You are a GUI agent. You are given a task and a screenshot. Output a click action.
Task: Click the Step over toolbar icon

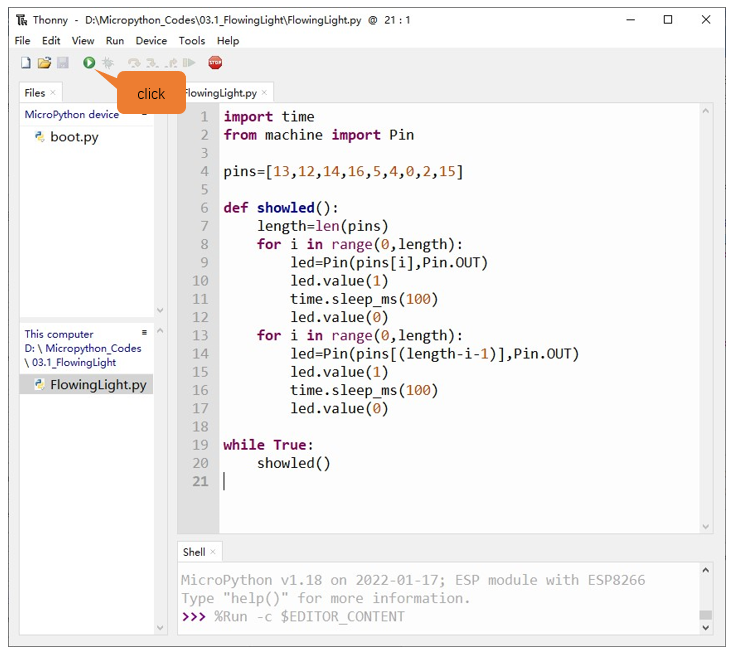134,63
